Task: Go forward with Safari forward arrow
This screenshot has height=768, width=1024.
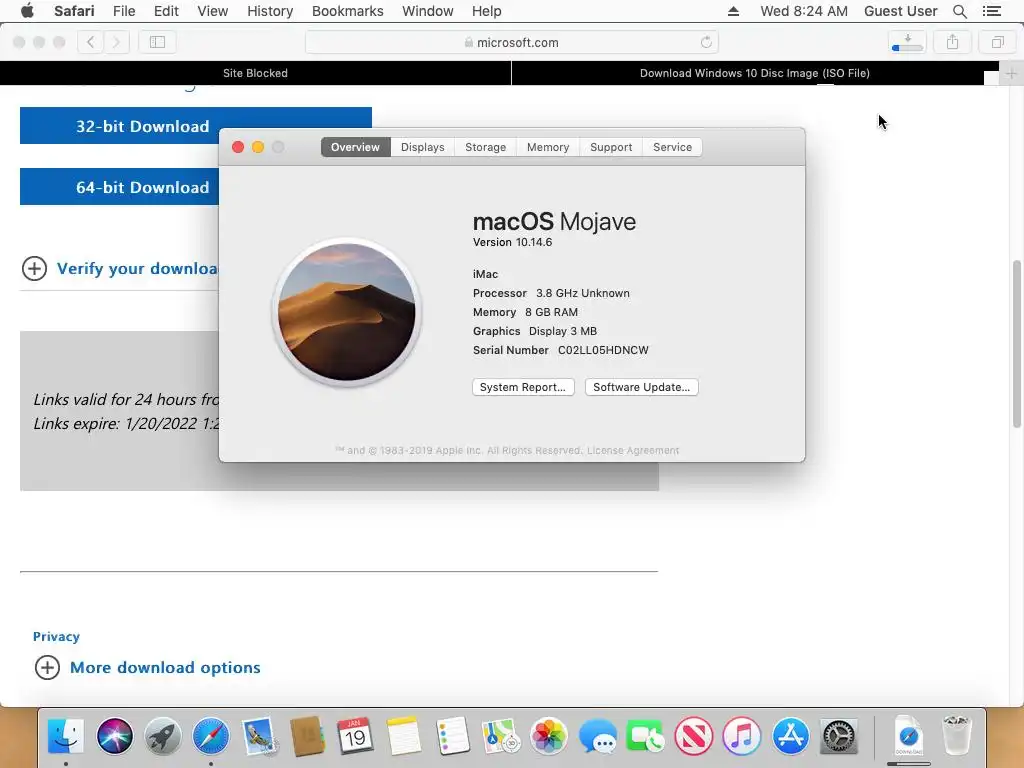Action: pyautogui.click(x=116, y=42)
